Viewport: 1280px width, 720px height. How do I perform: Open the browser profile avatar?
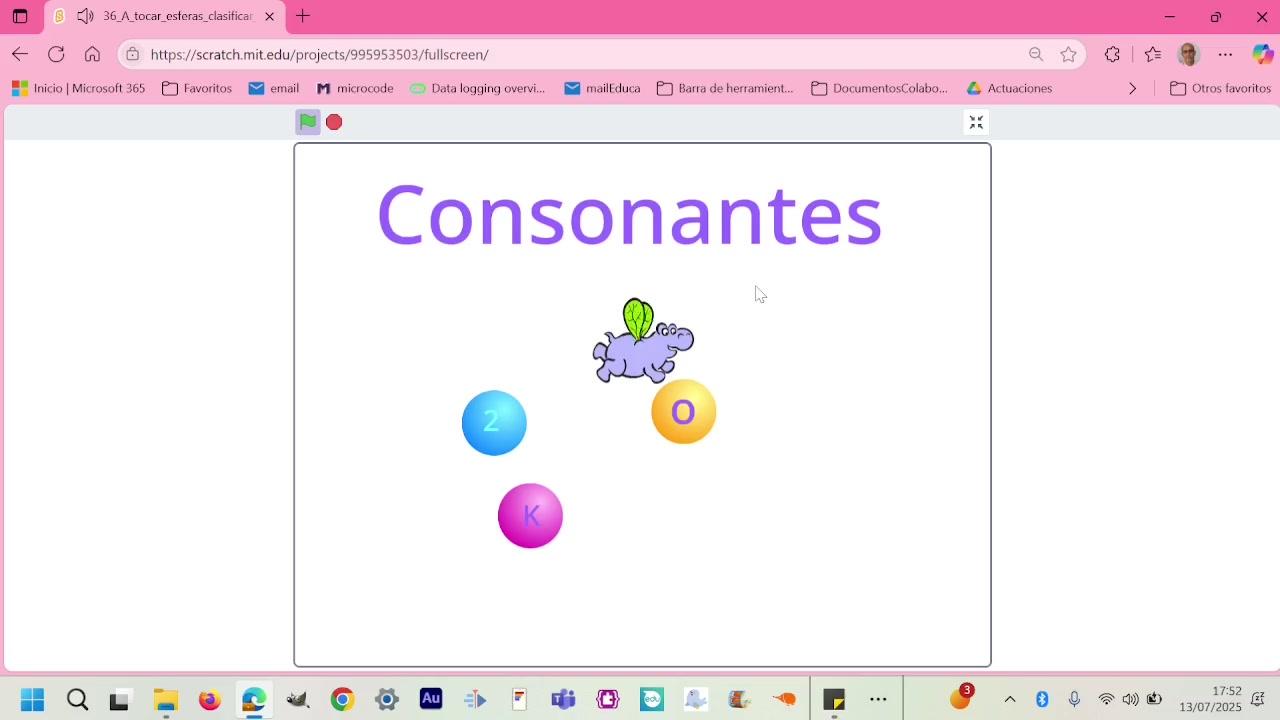pyautogui.click(x=1189, y=54)
